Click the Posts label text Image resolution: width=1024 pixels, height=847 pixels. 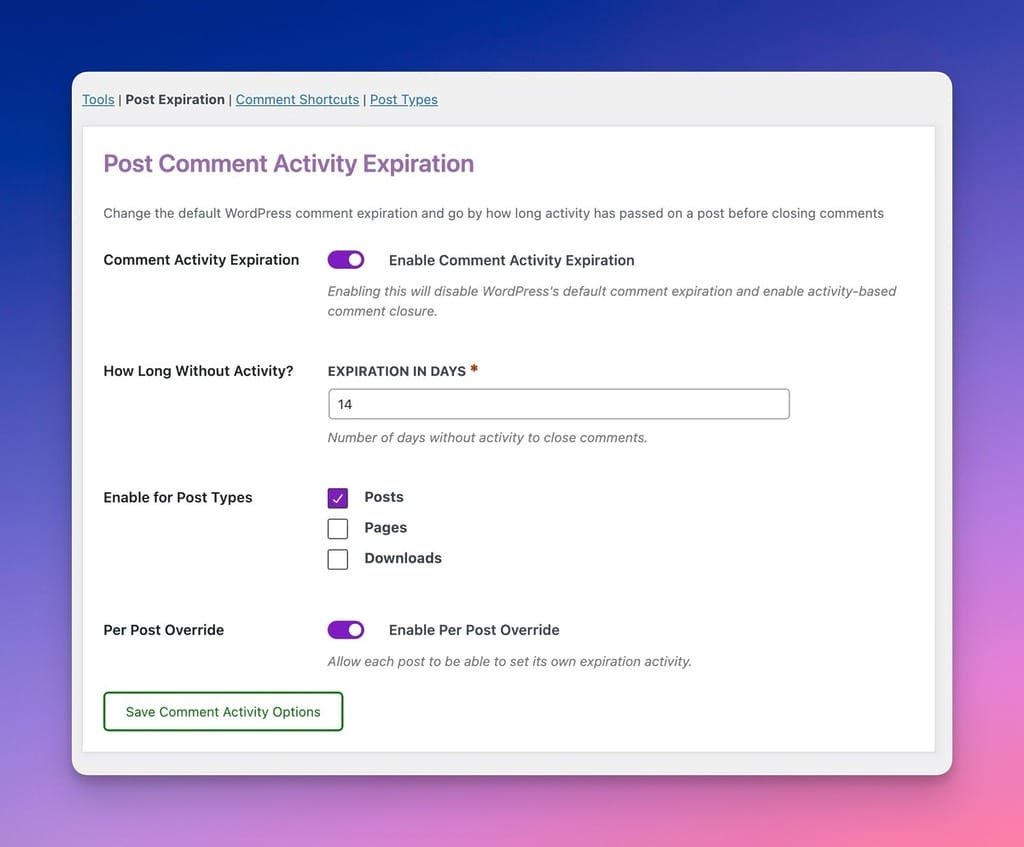(384, 497)
